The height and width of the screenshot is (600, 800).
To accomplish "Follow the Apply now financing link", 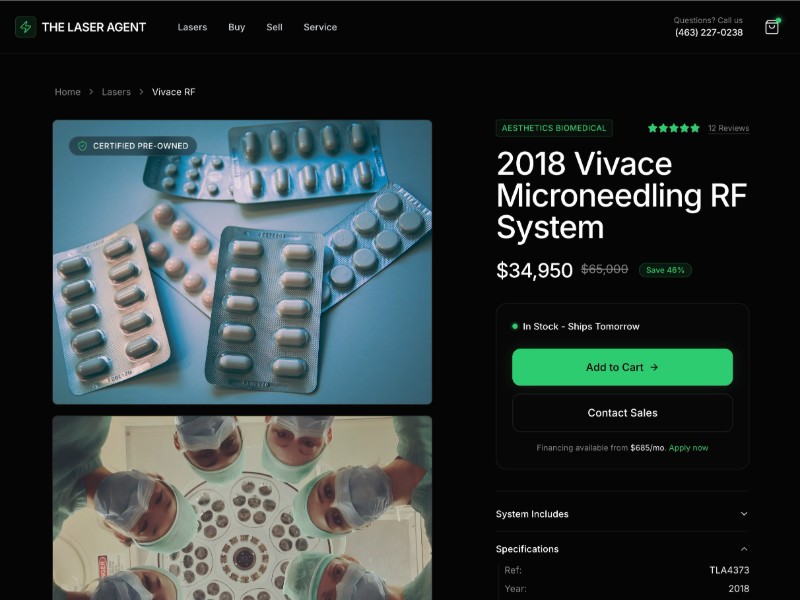I will click(688, 448).
